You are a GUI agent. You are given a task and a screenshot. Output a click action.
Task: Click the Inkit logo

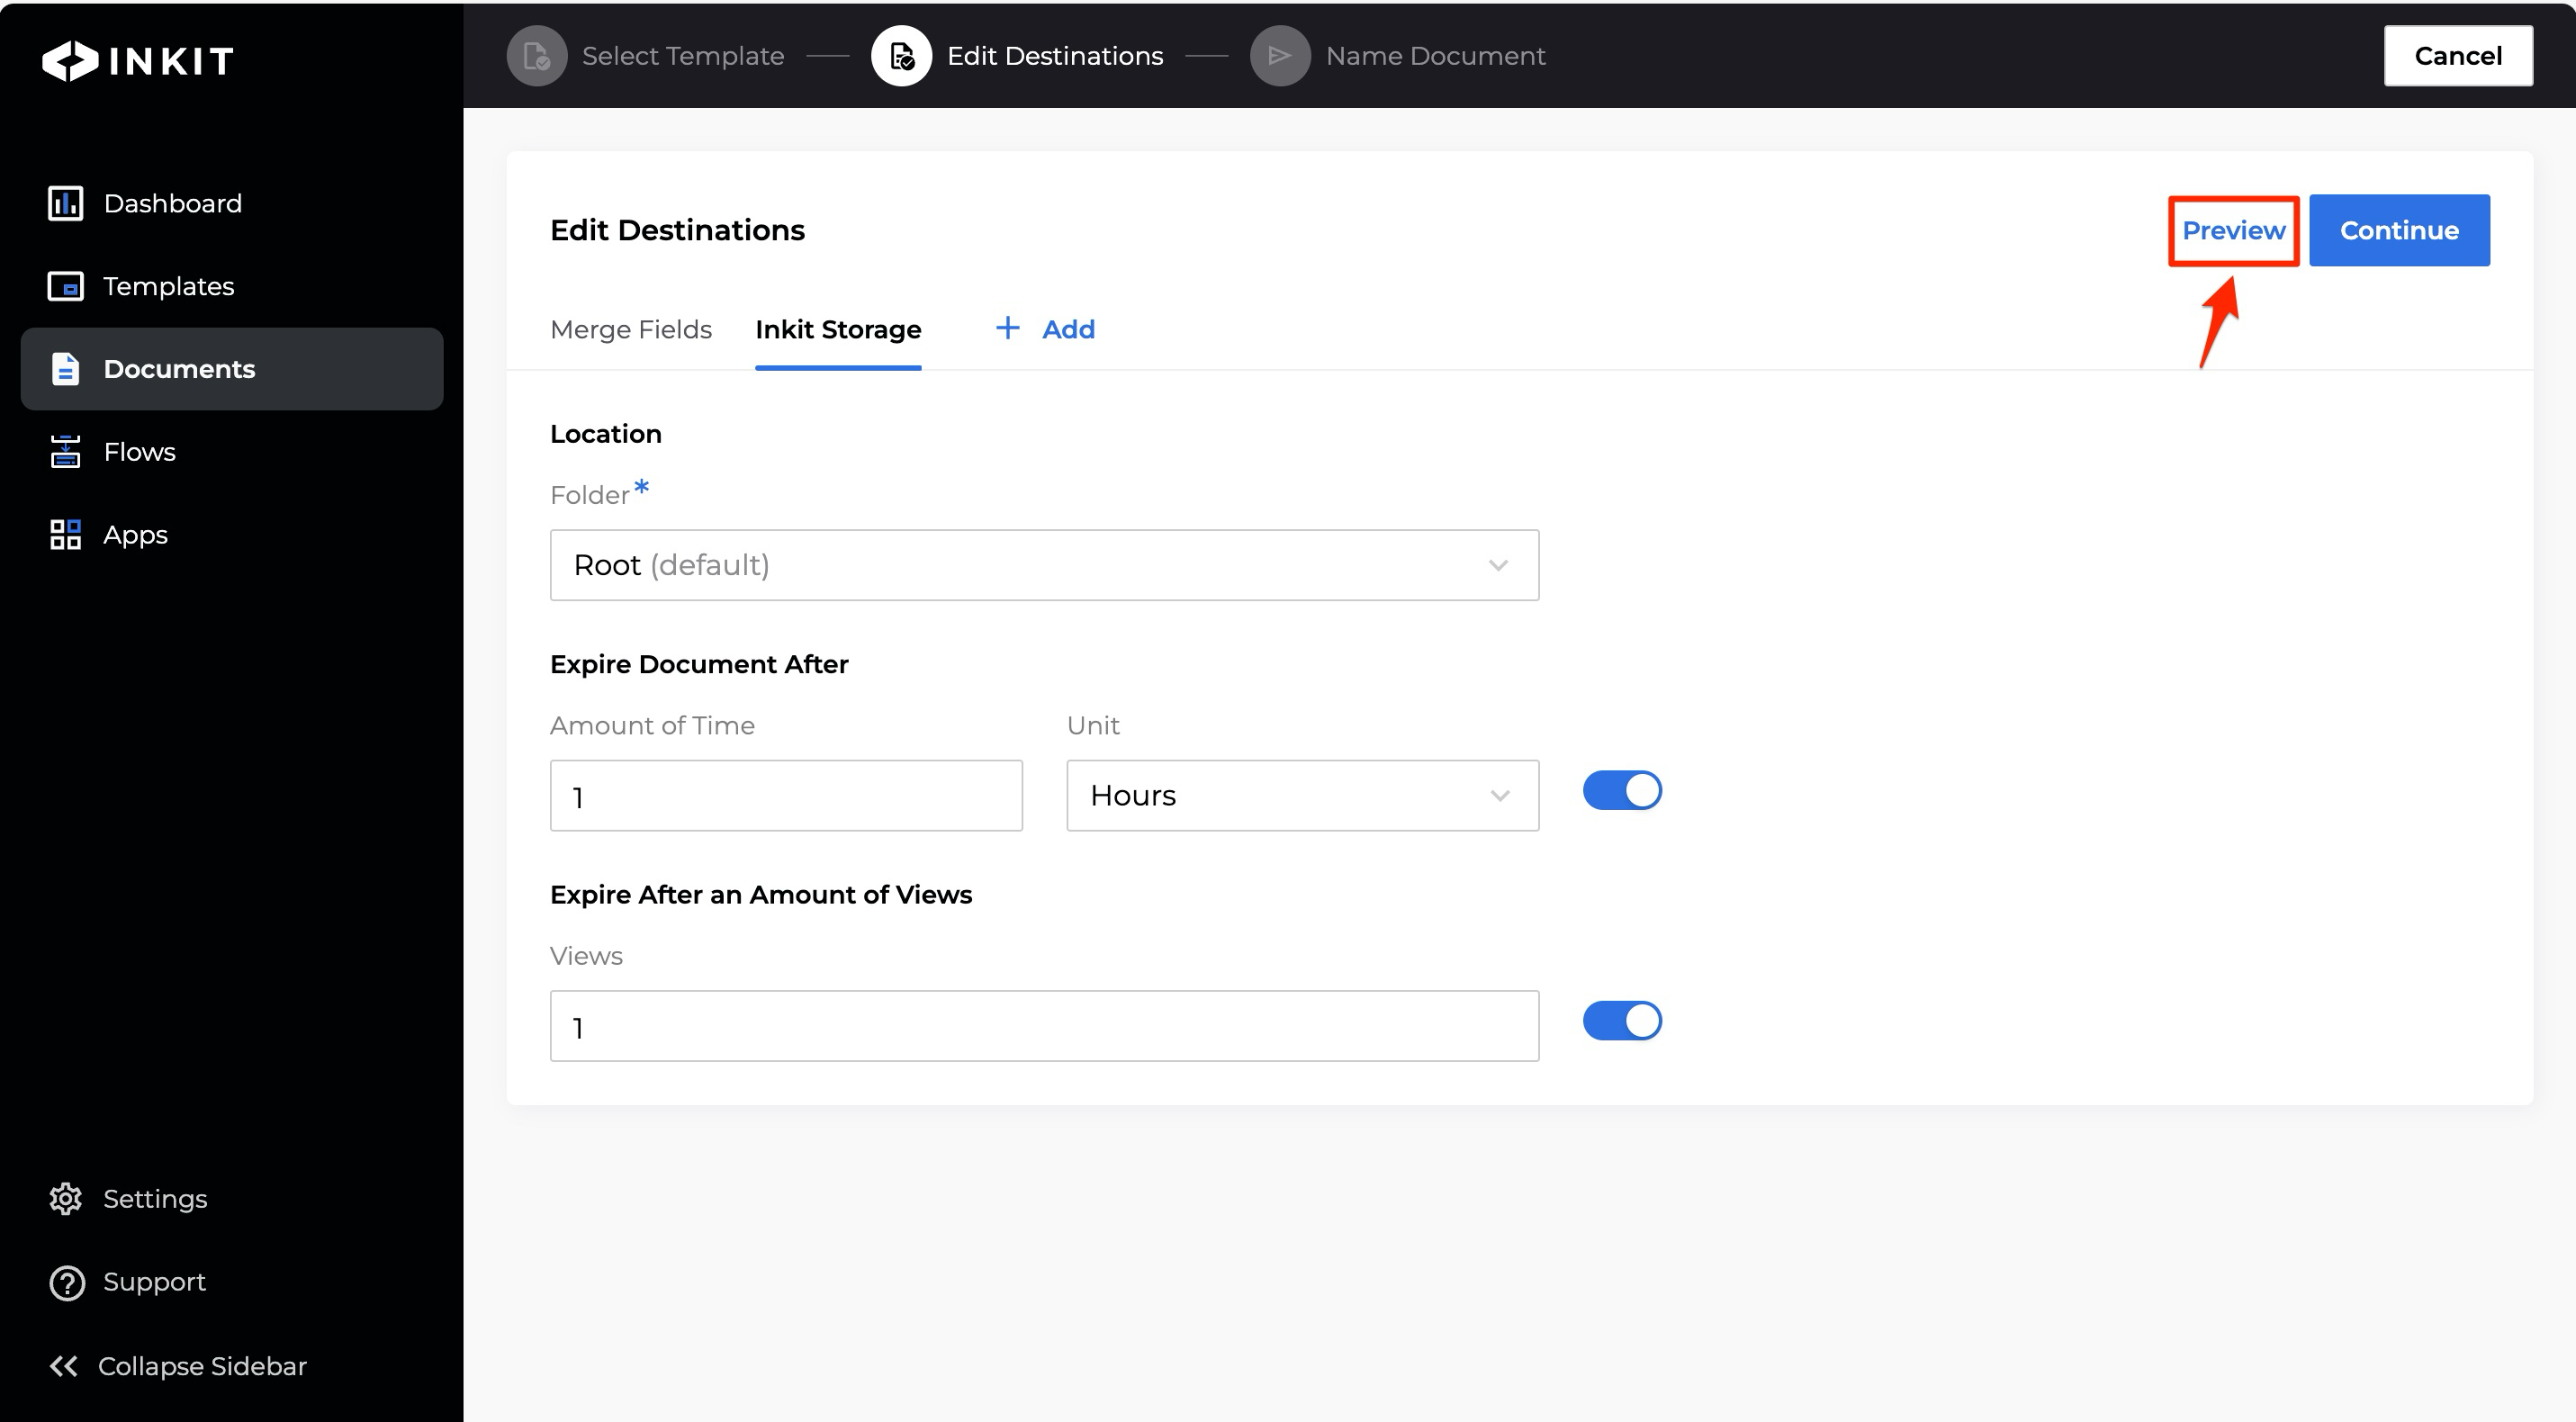138,61
